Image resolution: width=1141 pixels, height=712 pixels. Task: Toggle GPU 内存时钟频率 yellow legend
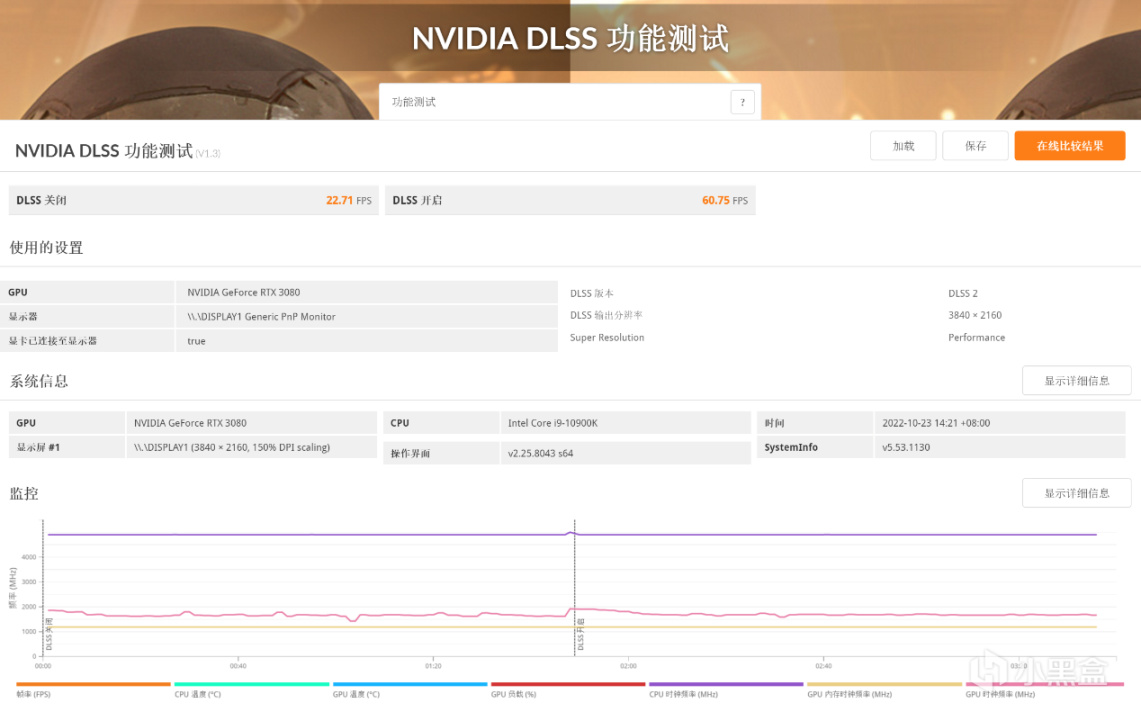[x=884, y=689]
